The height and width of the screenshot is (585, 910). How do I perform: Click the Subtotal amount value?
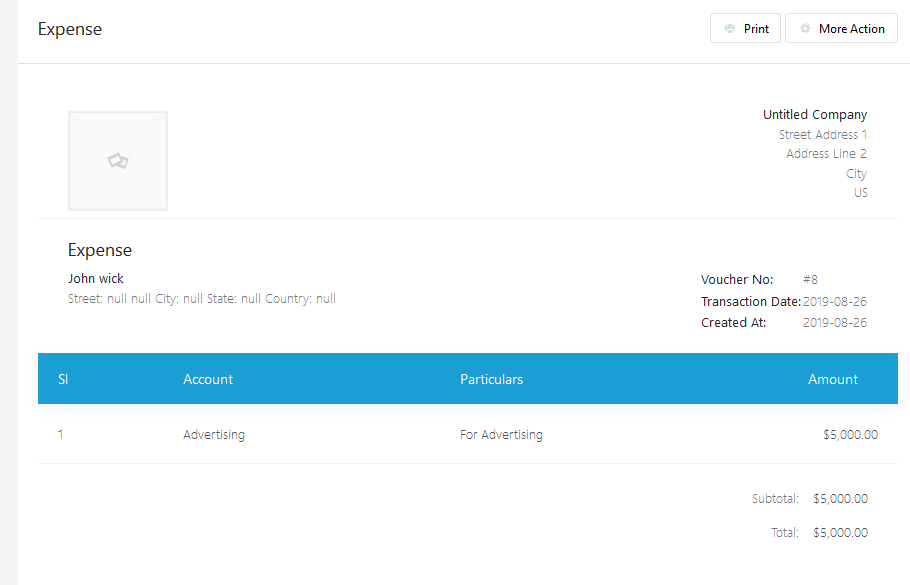(840, 499)
